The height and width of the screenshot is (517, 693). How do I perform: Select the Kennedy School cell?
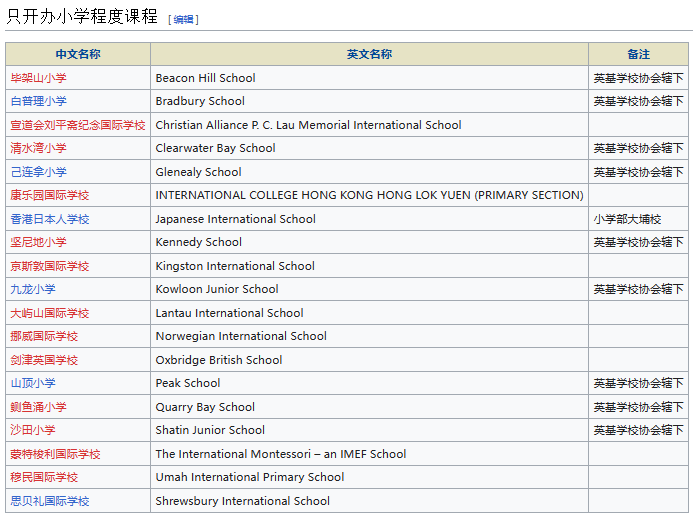[x=369, y=242]
